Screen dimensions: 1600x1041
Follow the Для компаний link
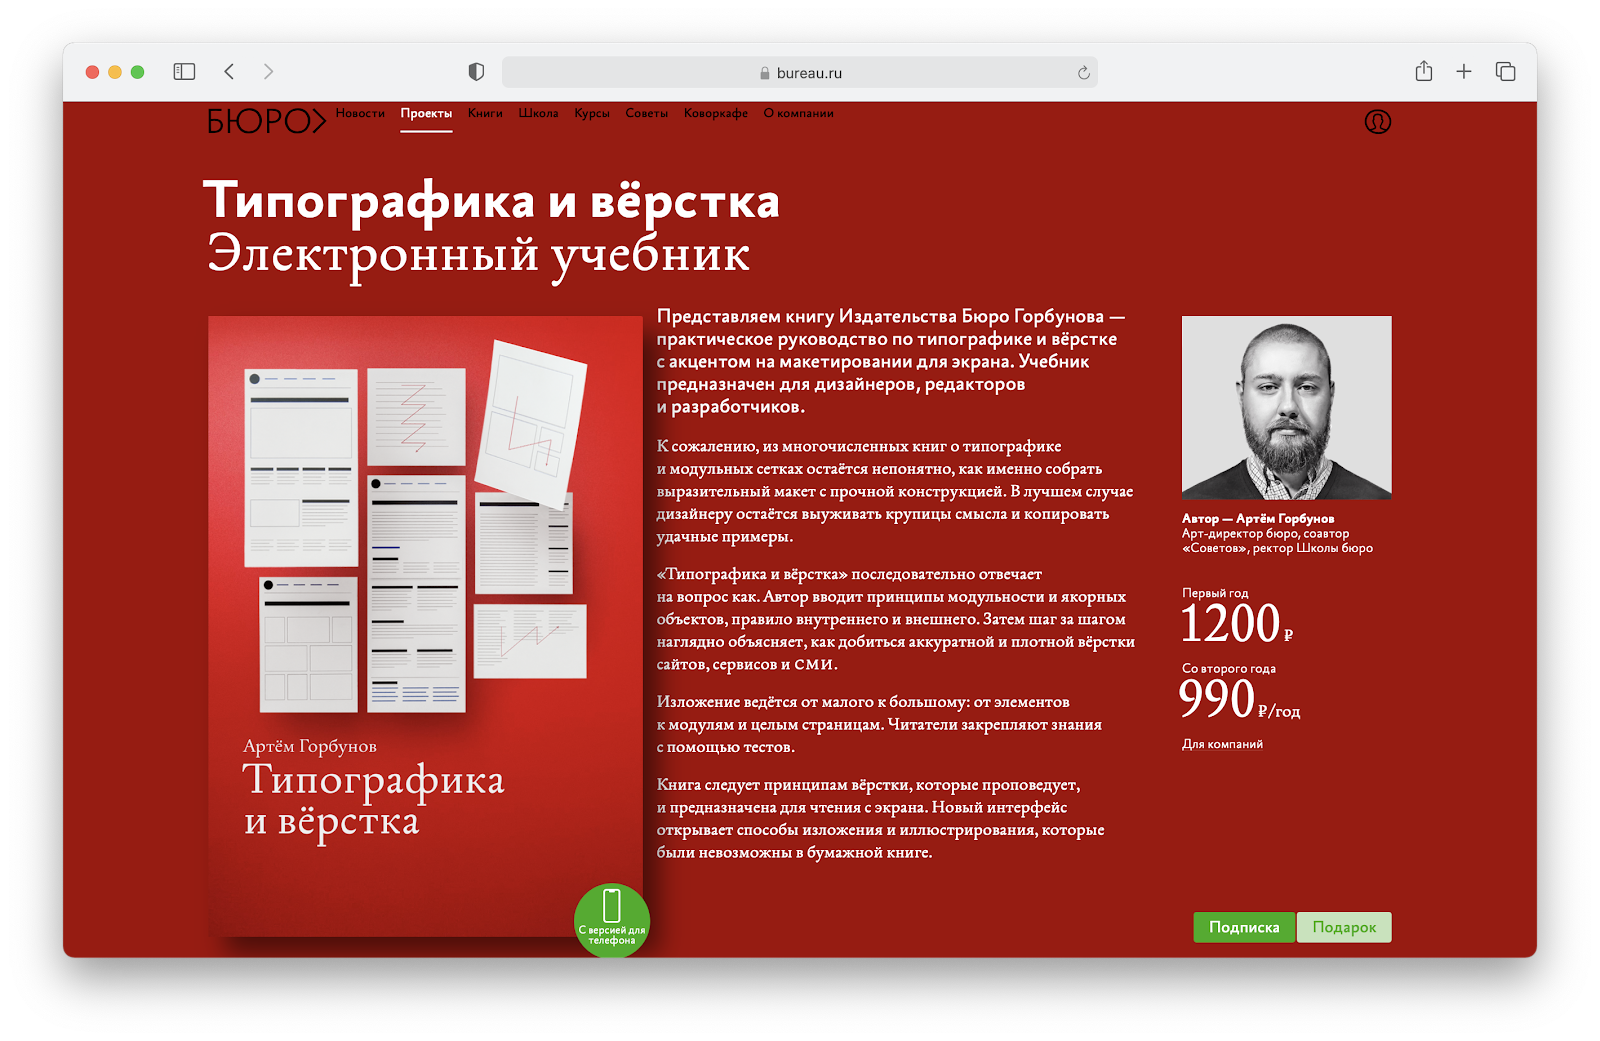1222,744
